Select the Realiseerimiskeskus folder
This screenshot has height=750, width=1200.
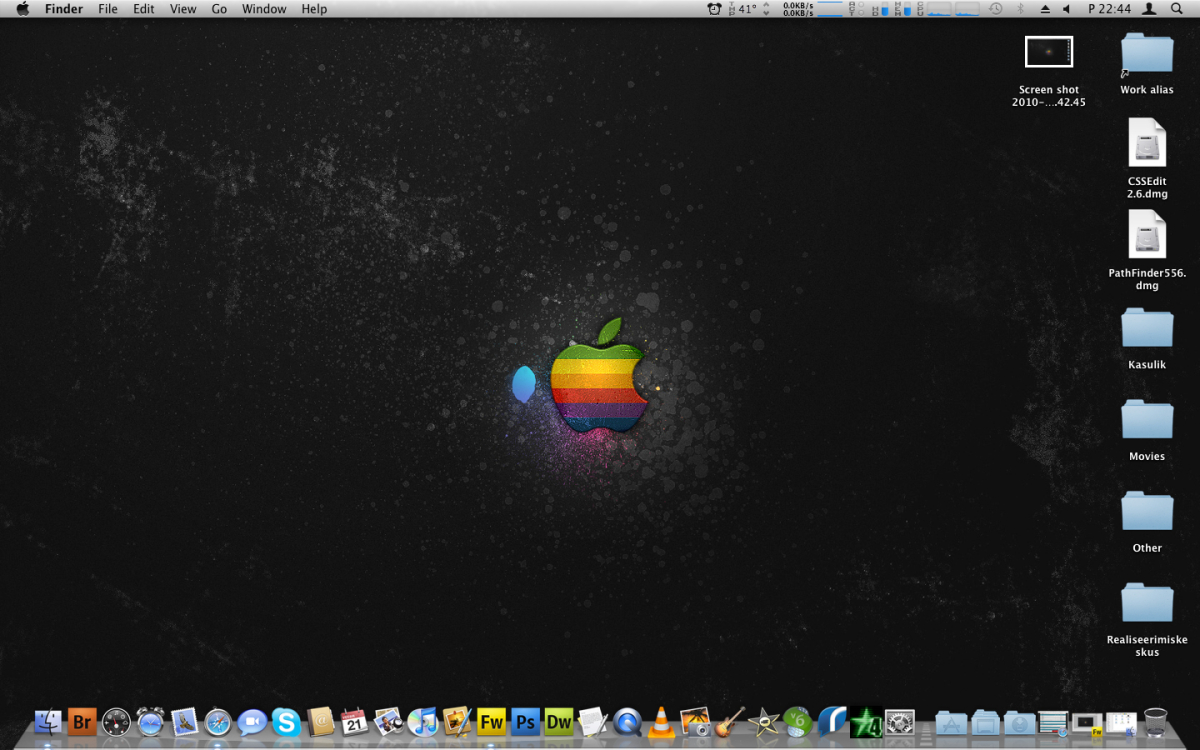coord(1147,619)
